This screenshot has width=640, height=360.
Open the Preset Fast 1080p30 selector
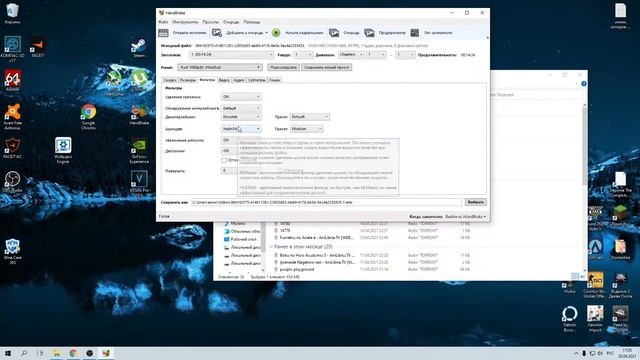pos(220,67)
